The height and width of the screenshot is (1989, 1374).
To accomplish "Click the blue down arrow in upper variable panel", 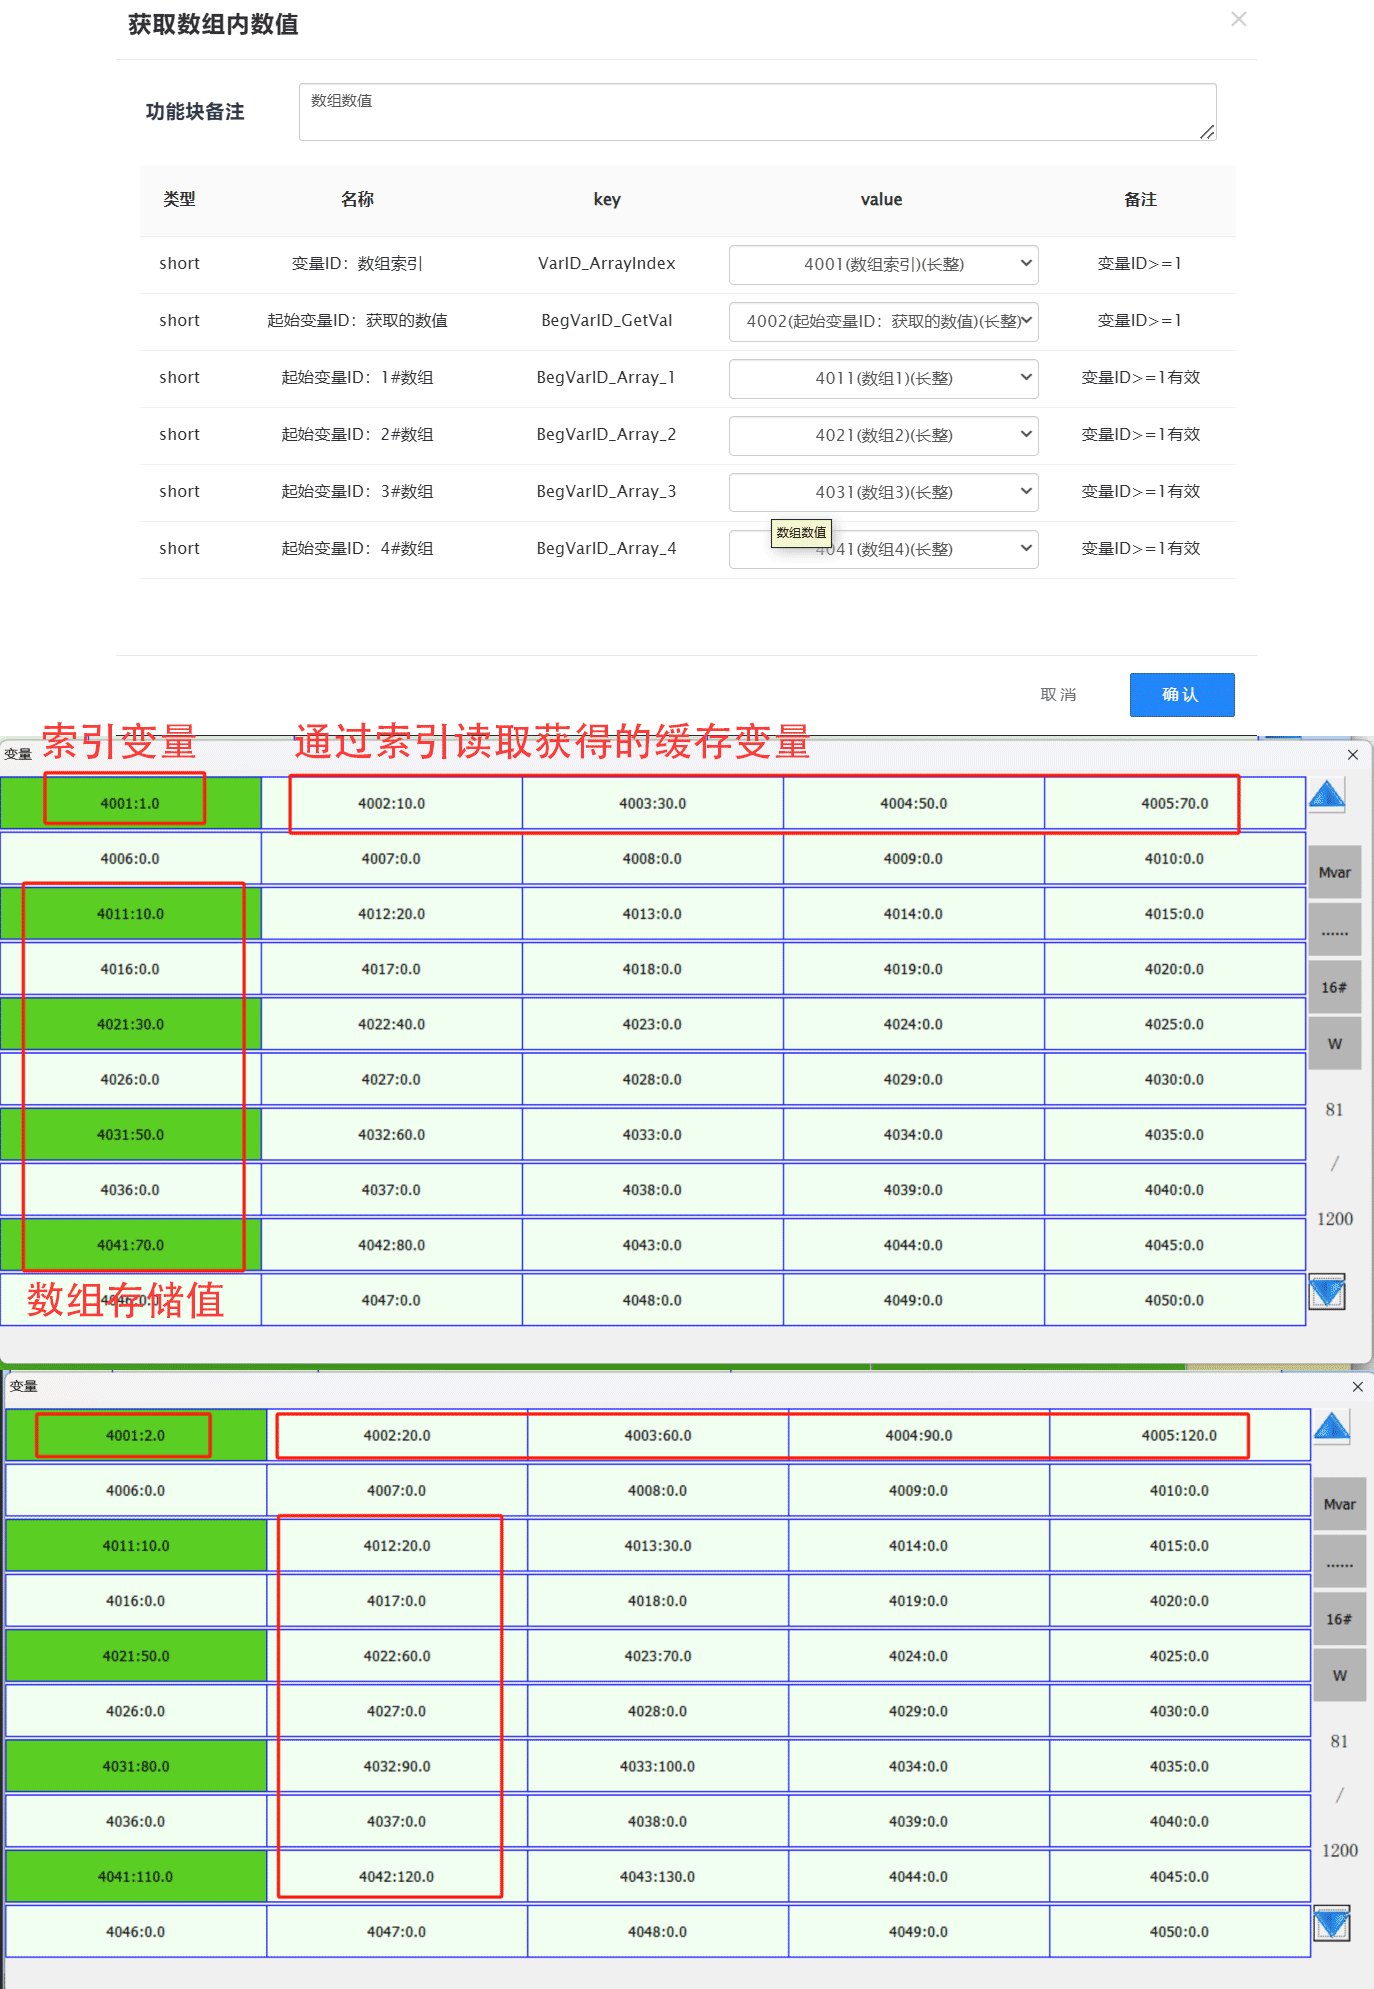I will point(1327,1293).
